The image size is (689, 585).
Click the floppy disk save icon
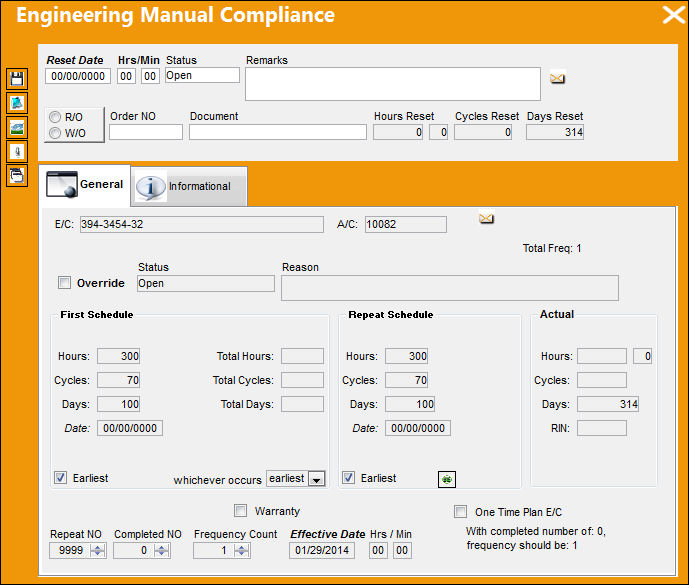pyautogui.click(x=17, y=79)
